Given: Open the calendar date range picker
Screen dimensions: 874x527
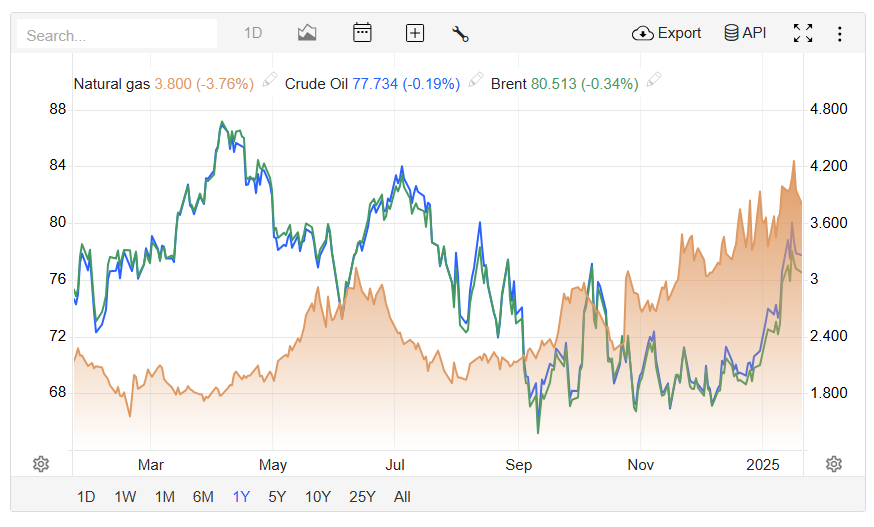Looking at the screenshot, I should pos(362,33).
